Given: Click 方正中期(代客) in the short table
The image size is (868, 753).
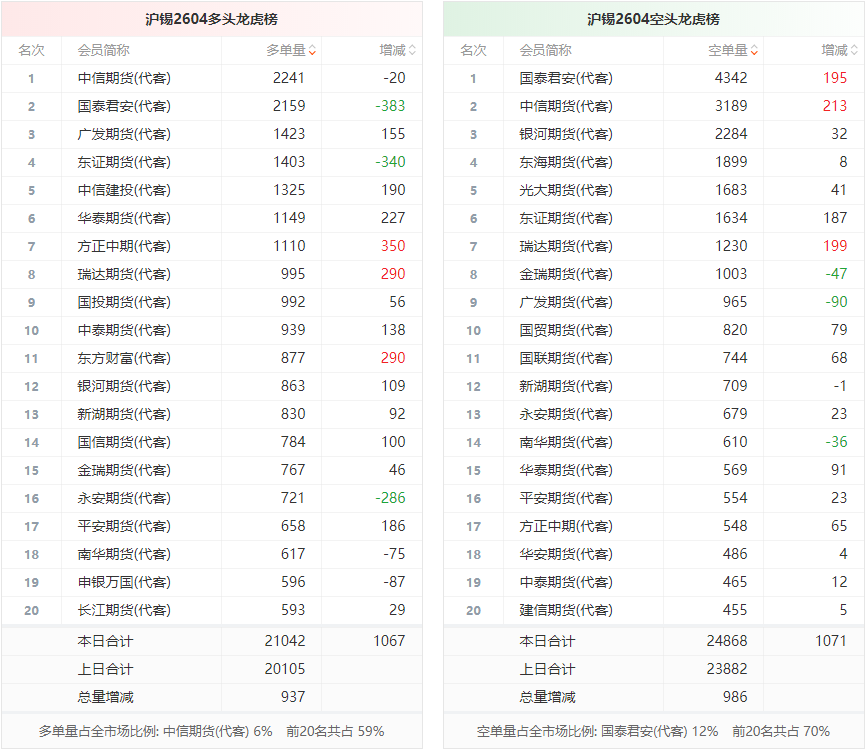Looking at the screenshot, I should pos(566,526).
